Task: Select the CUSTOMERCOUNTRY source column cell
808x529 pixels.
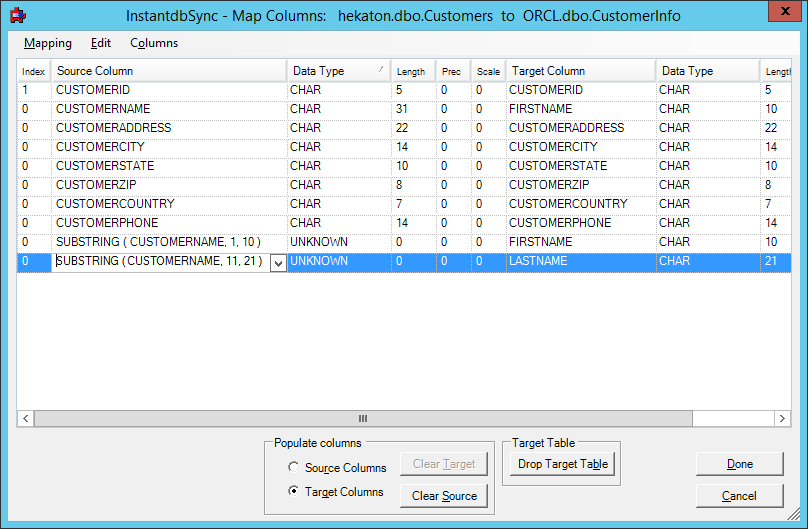Action: point(169,204)
